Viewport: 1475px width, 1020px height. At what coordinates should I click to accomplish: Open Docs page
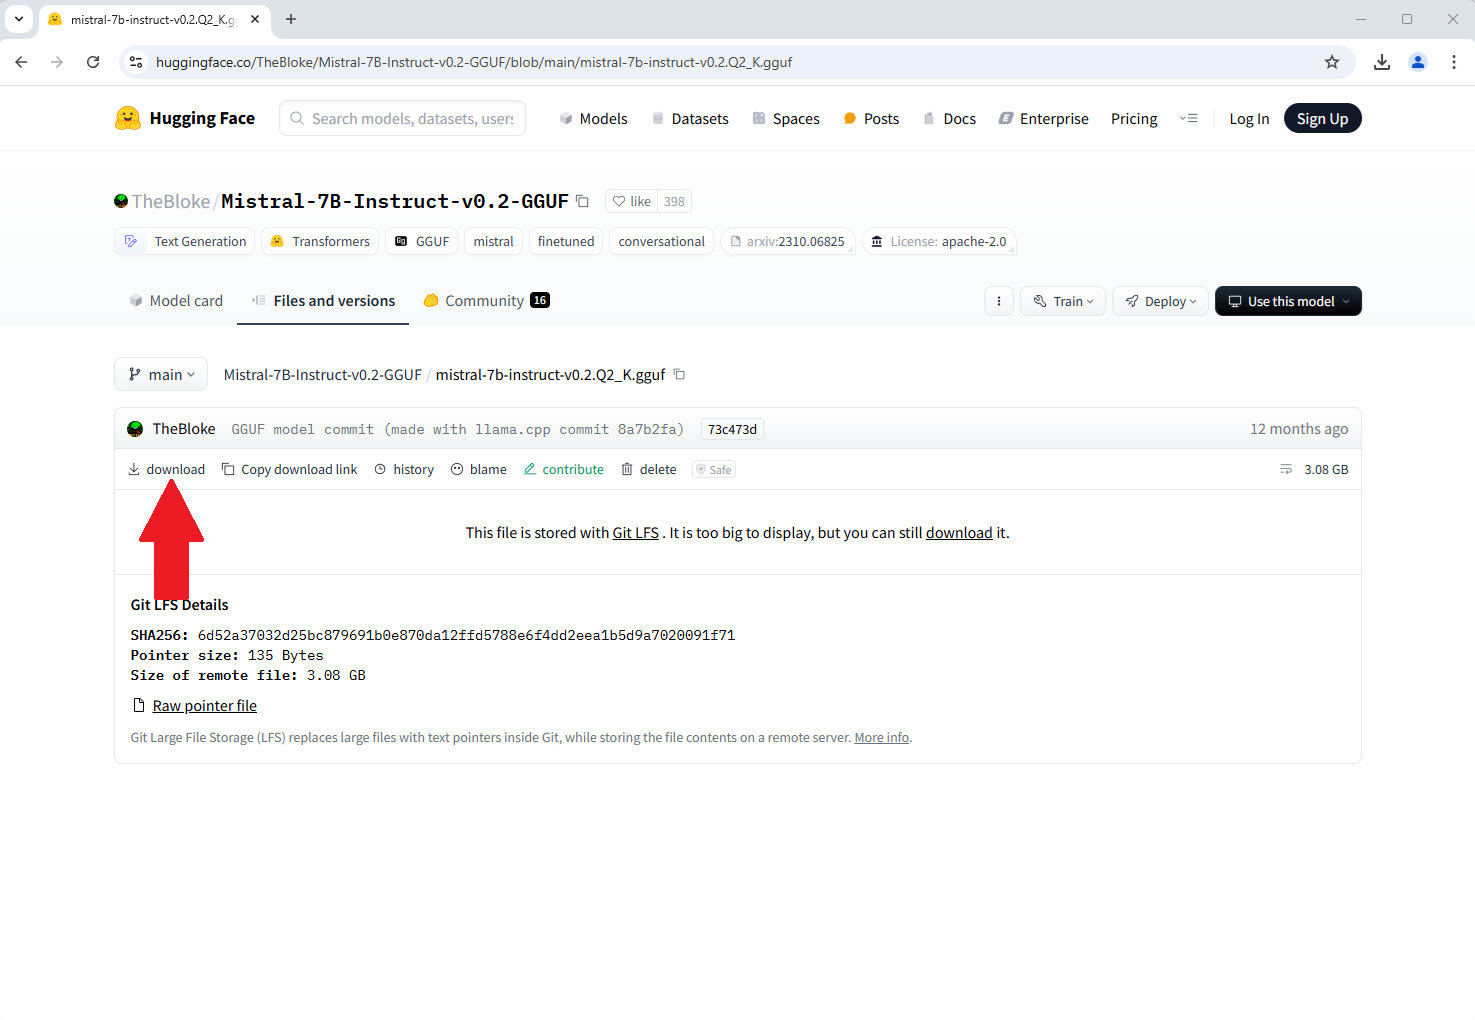pyautogui.click(x=949, y=118)
